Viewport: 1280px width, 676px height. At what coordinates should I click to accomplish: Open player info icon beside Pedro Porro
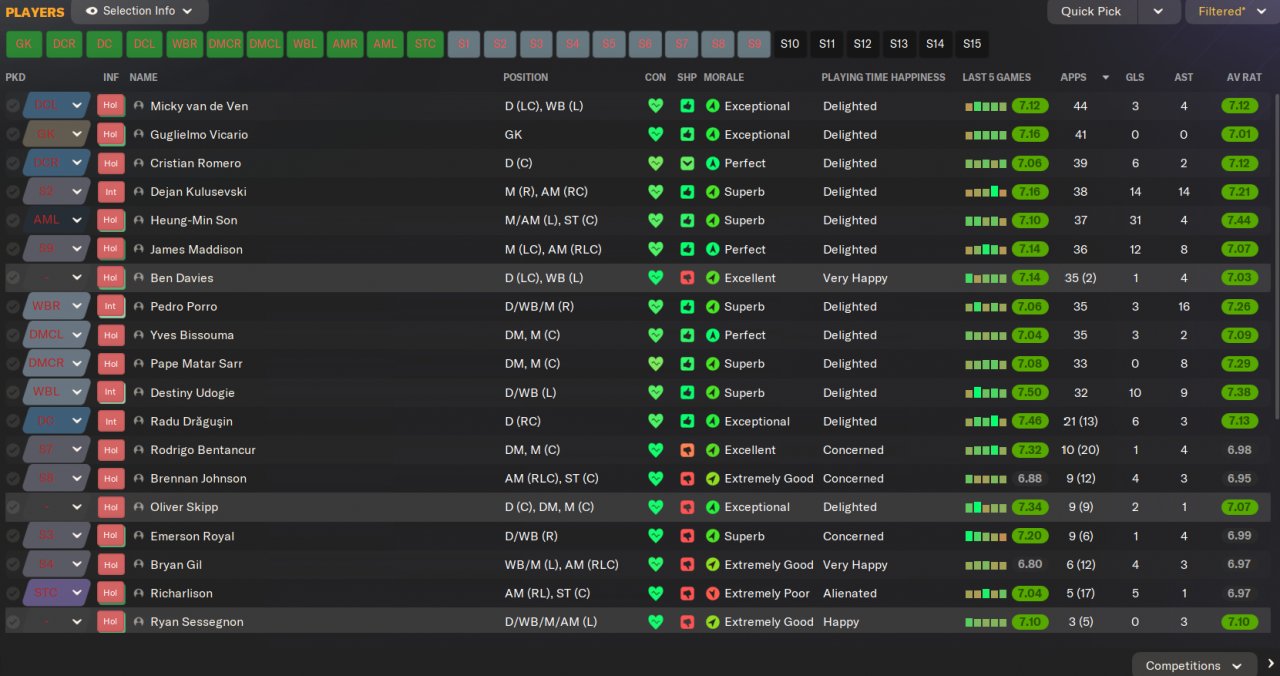139,306
